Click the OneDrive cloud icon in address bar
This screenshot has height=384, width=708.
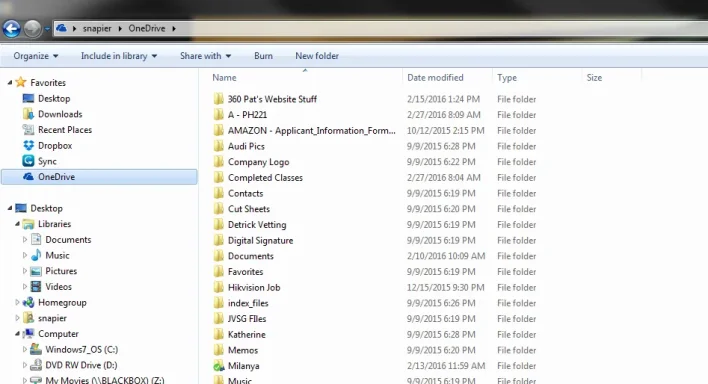point(61,28)
